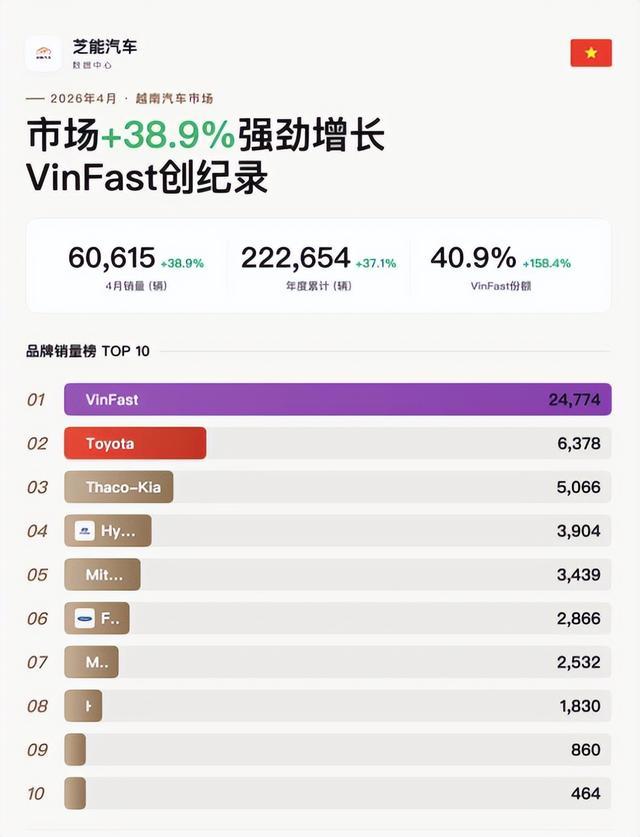Click the 40.9% VinFast share figure
Viewport: 640px width, 837px height.
[x=473, y=258]
